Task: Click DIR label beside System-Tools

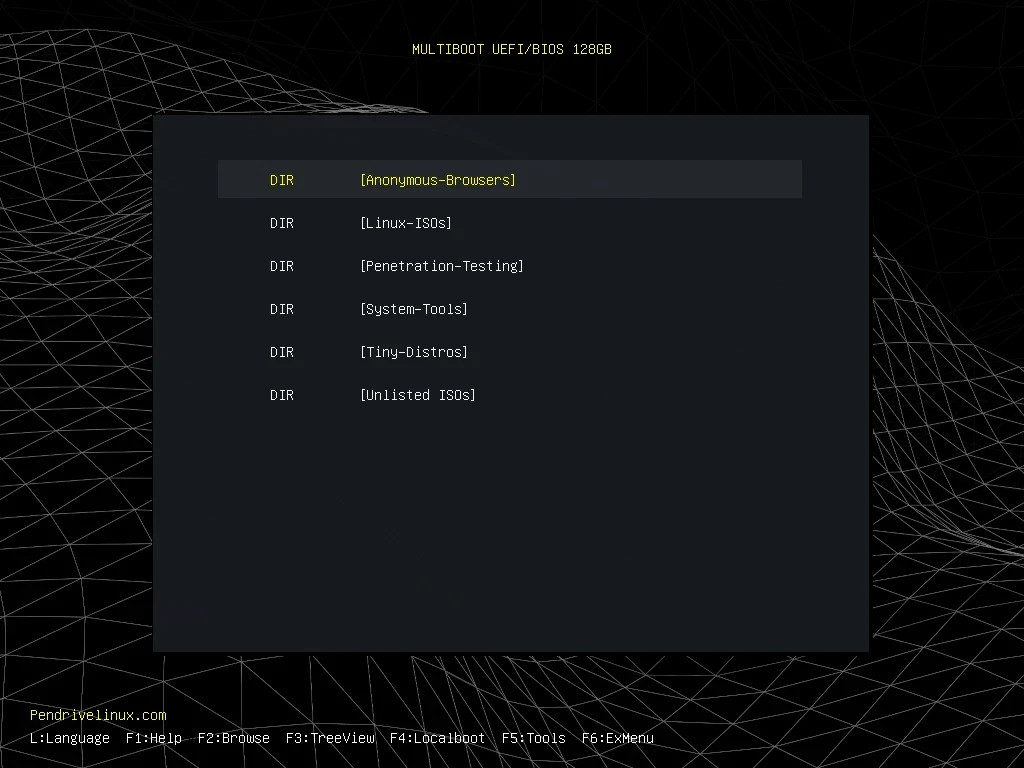Action: point(281,309)
